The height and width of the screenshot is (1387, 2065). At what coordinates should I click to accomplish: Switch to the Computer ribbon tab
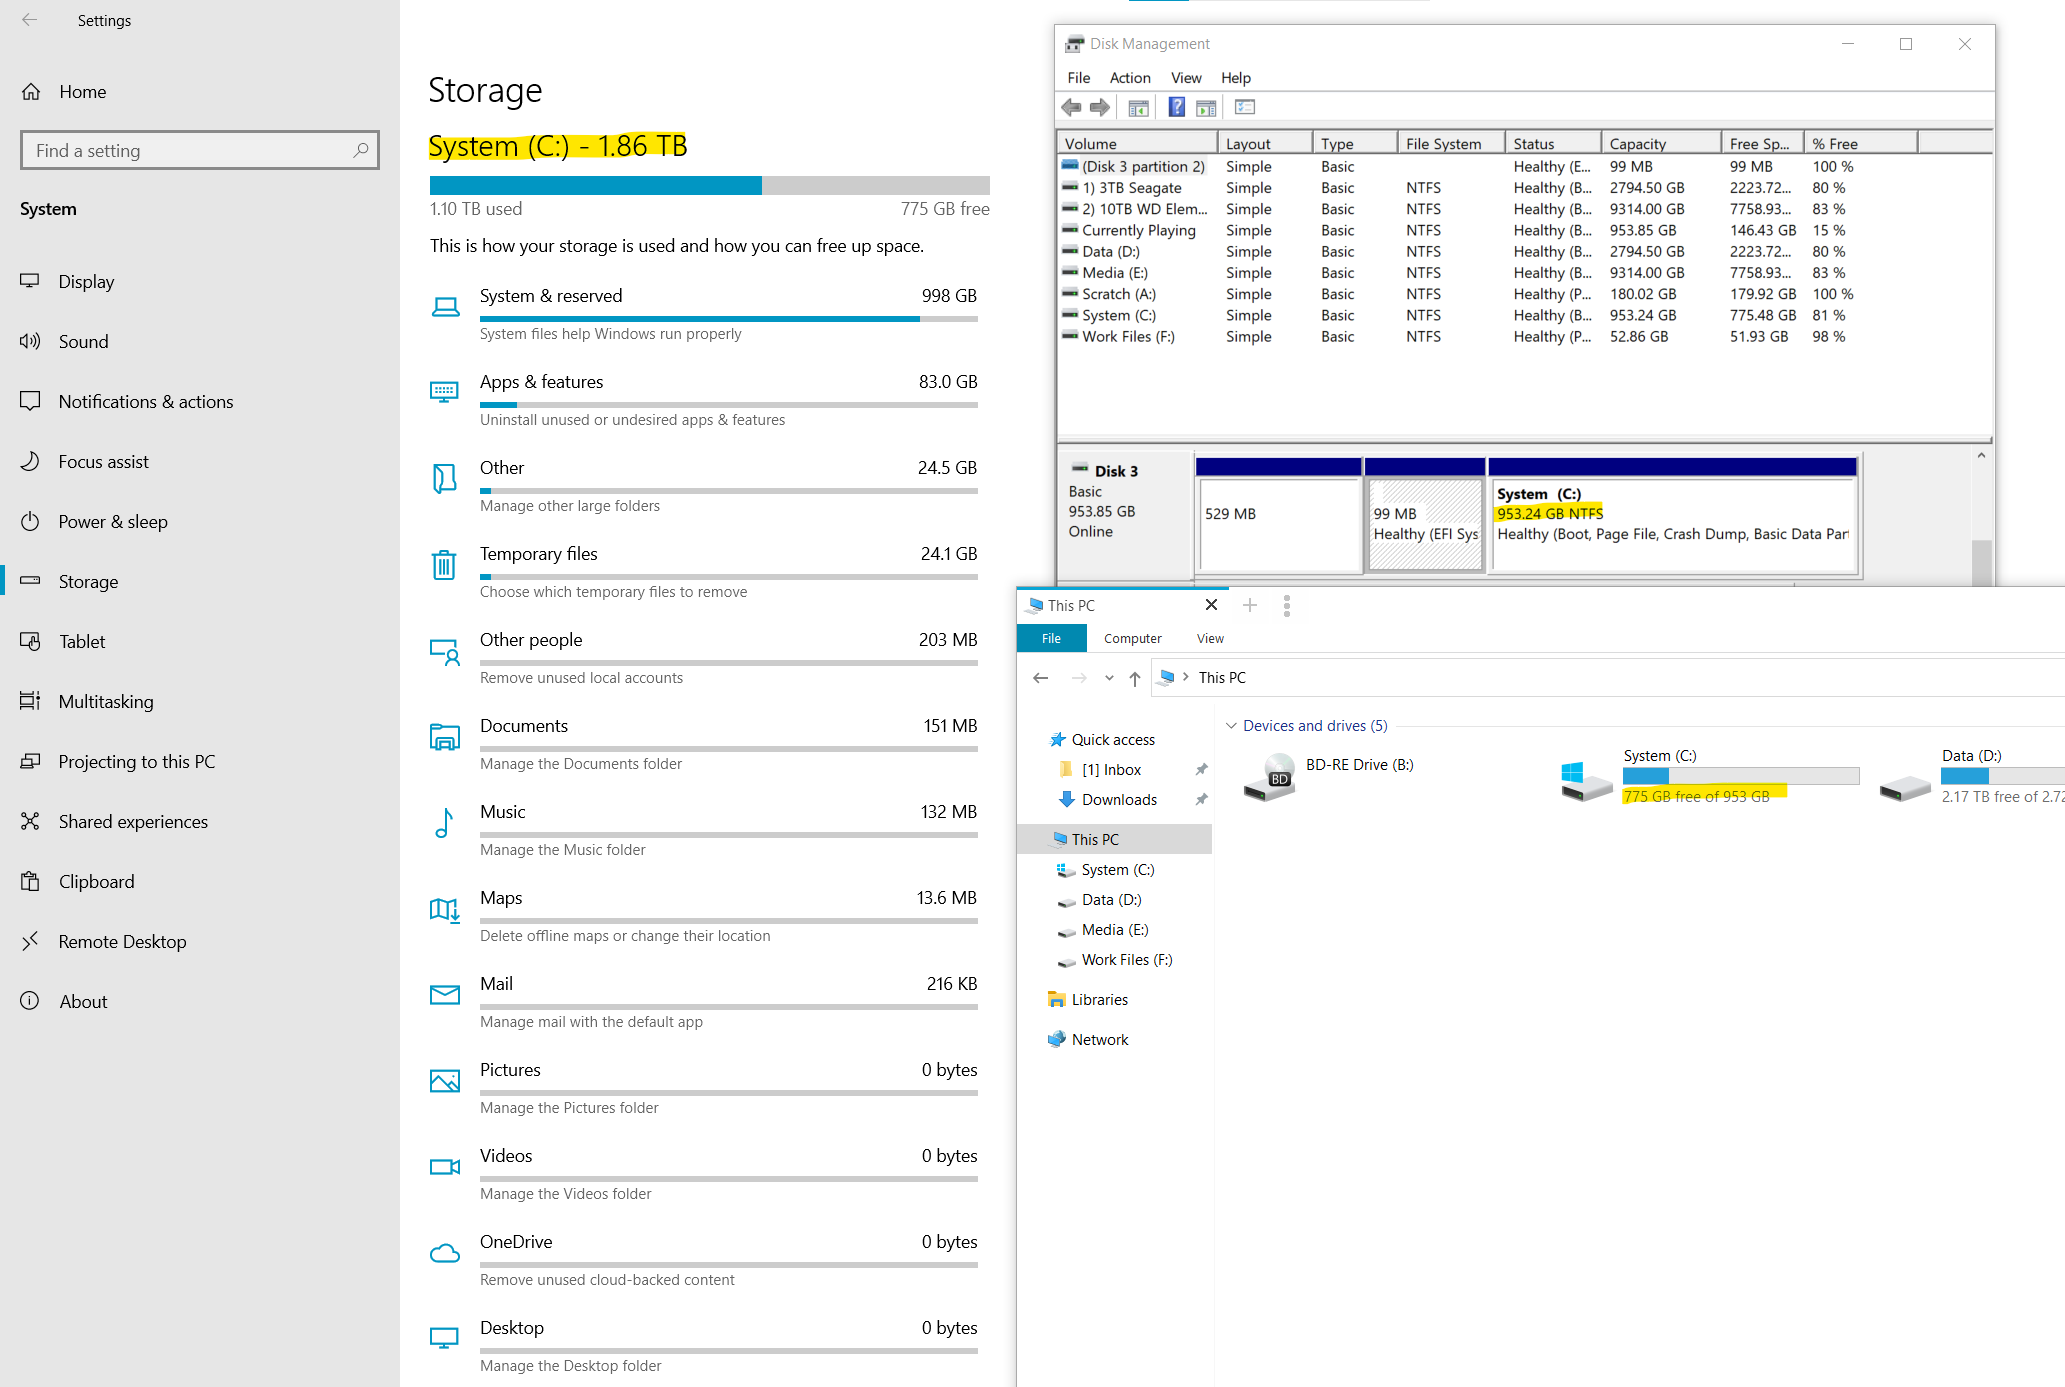pyautogui.click(x=1132, y=638)
